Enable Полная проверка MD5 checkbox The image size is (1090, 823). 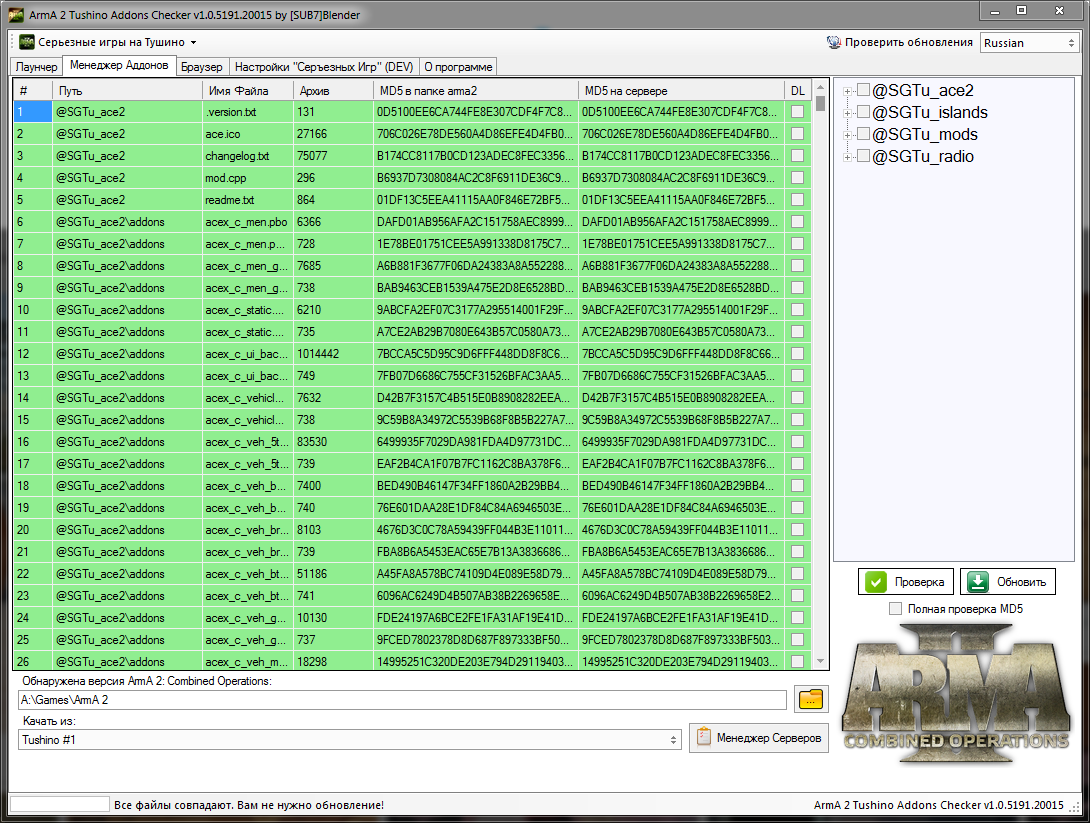point(895,609)
